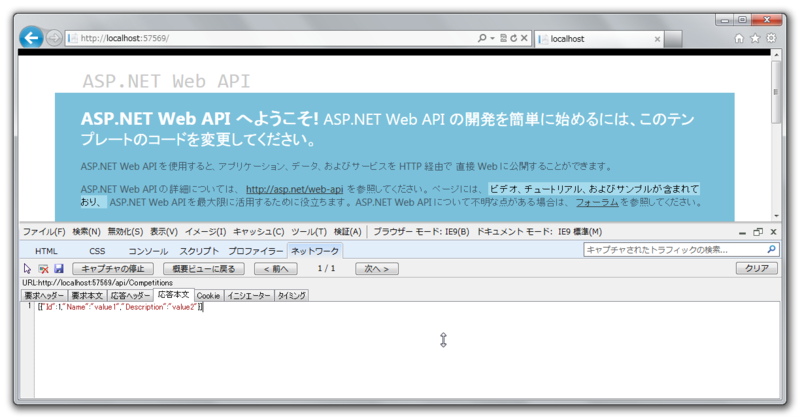800x418 pixels.
Task: Click the 1 / 1 page counter
Action: [x=326, y=268]
